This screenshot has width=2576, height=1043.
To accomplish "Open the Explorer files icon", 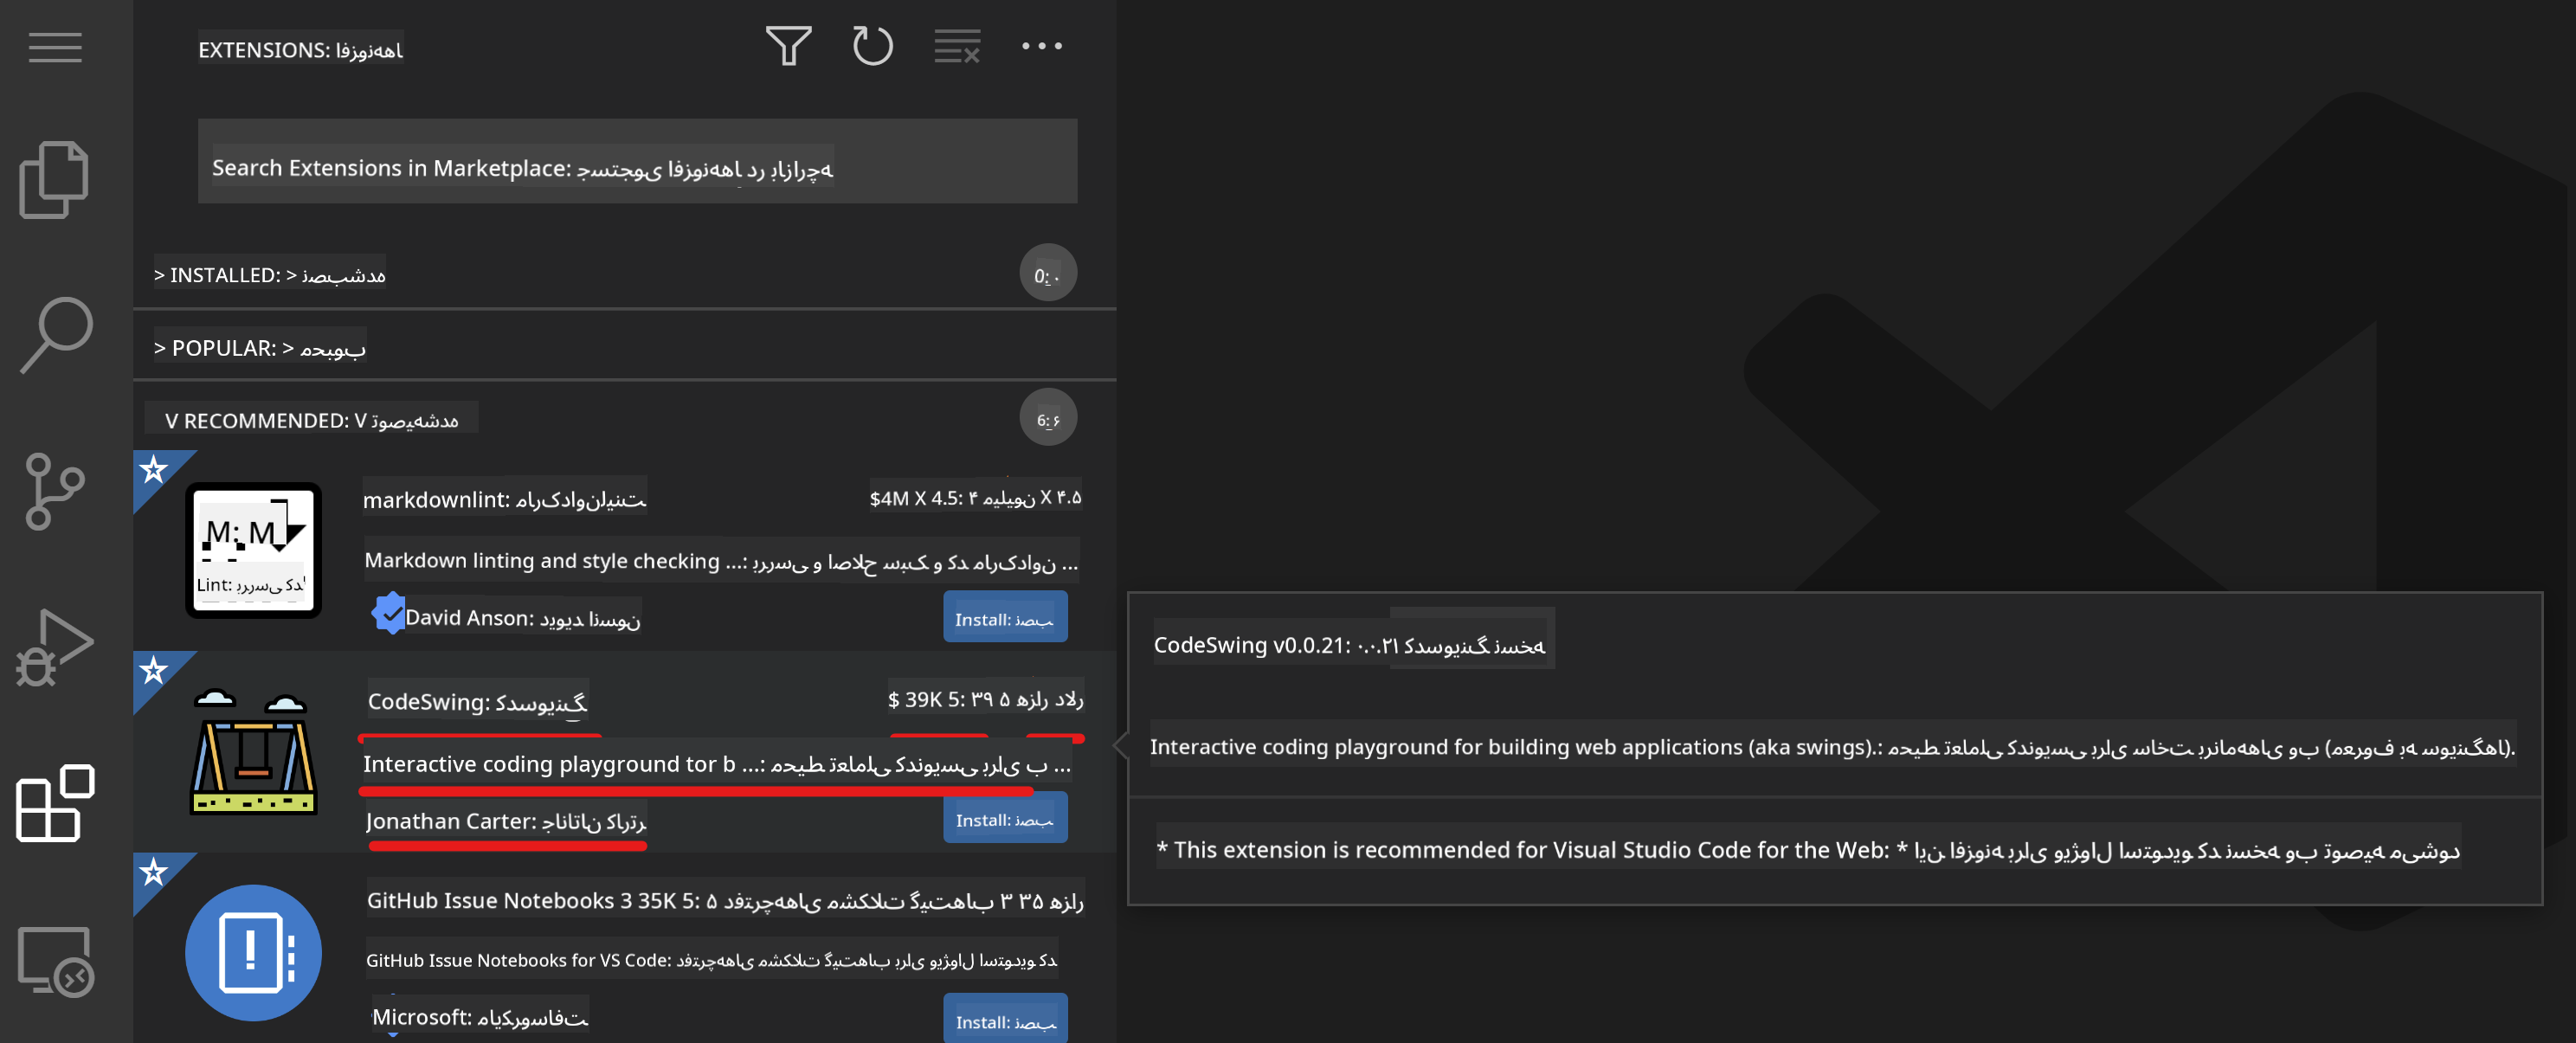I will 55,180.
